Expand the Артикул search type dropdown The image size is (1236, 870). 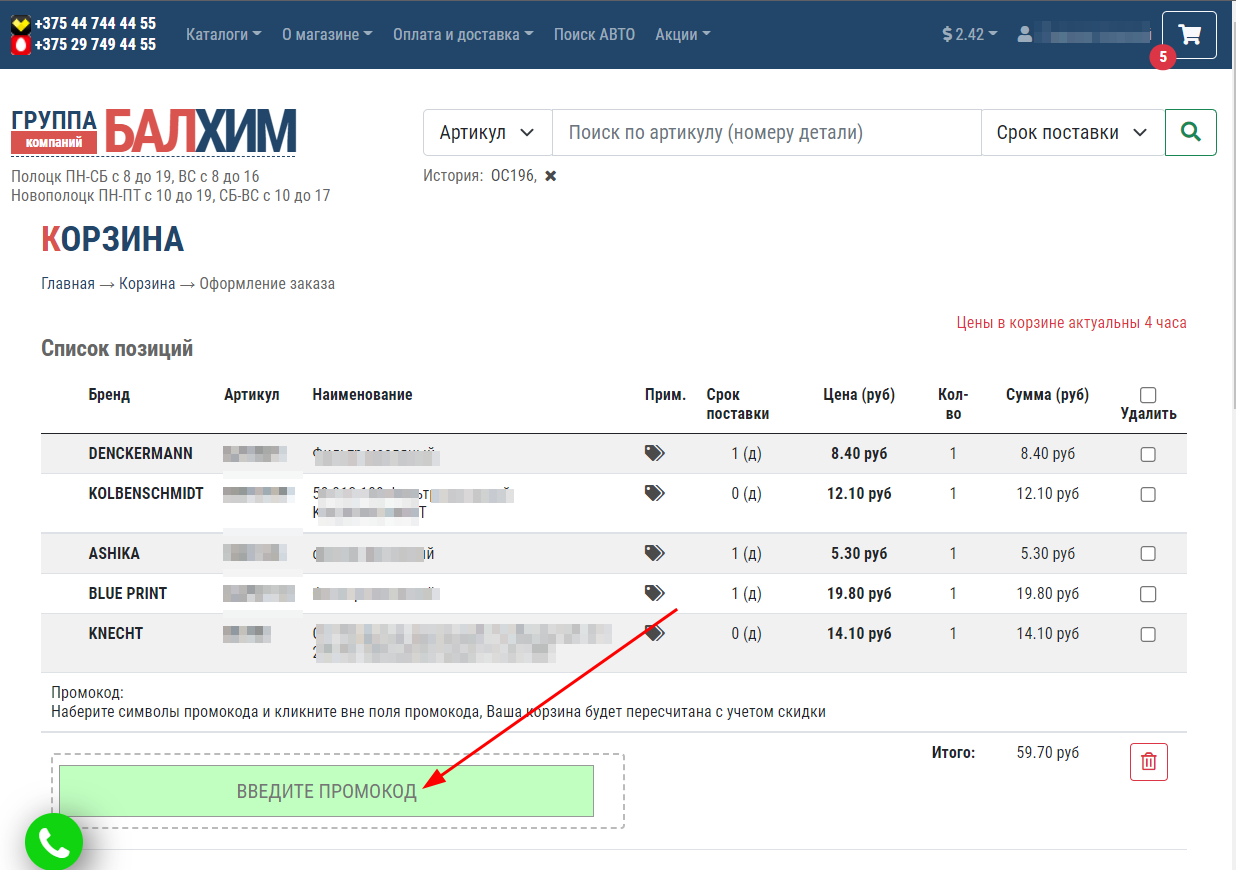487,132
